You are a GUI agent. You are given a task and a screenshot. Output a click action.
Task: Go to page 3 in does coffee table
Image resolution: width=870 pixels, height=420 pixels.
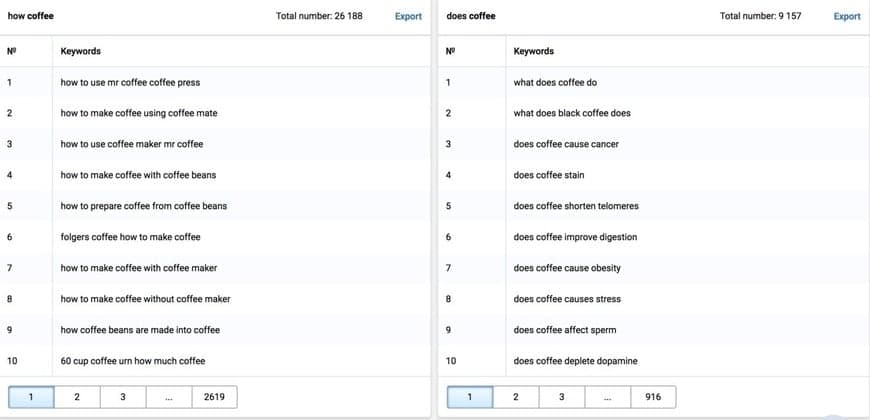point(562,397)
